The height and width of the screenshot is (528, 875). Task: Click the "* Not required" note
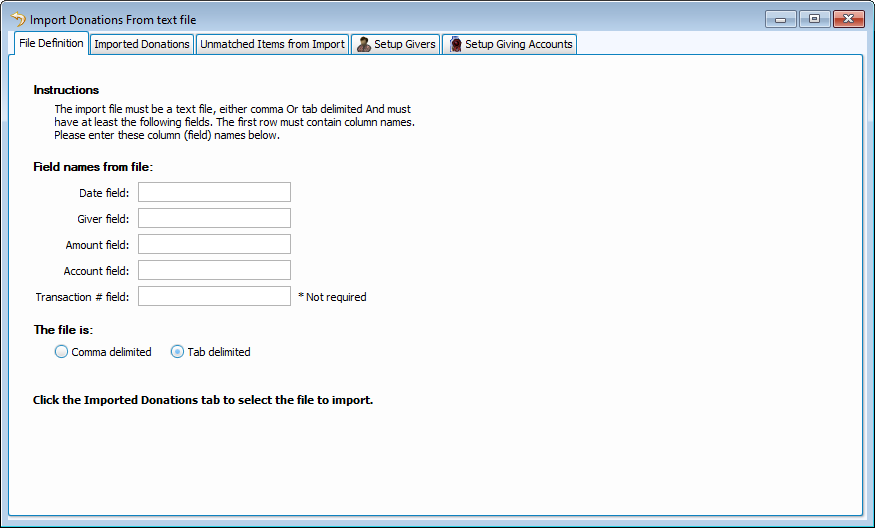coord(332,297)
